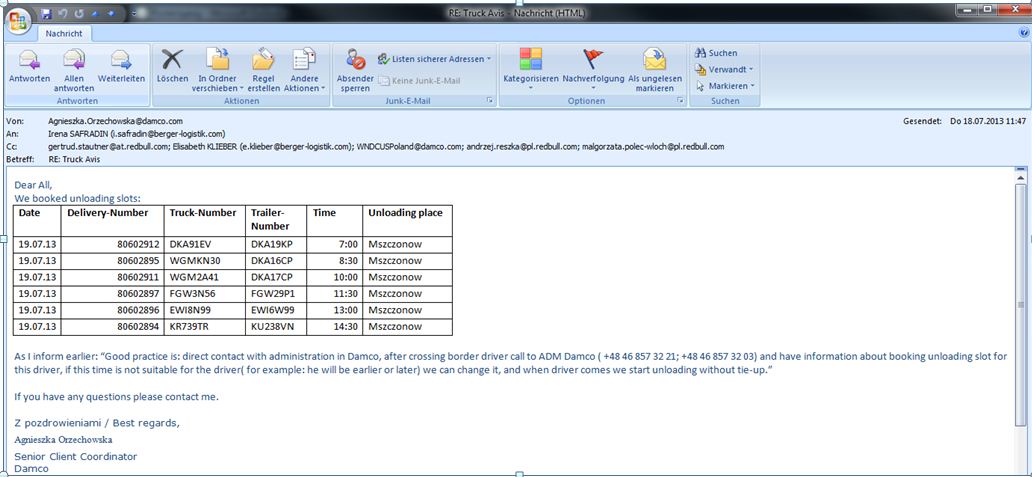Click the message body vertical scrollbar
Screen dimensions: 1032x477
tap(1021, 303)
